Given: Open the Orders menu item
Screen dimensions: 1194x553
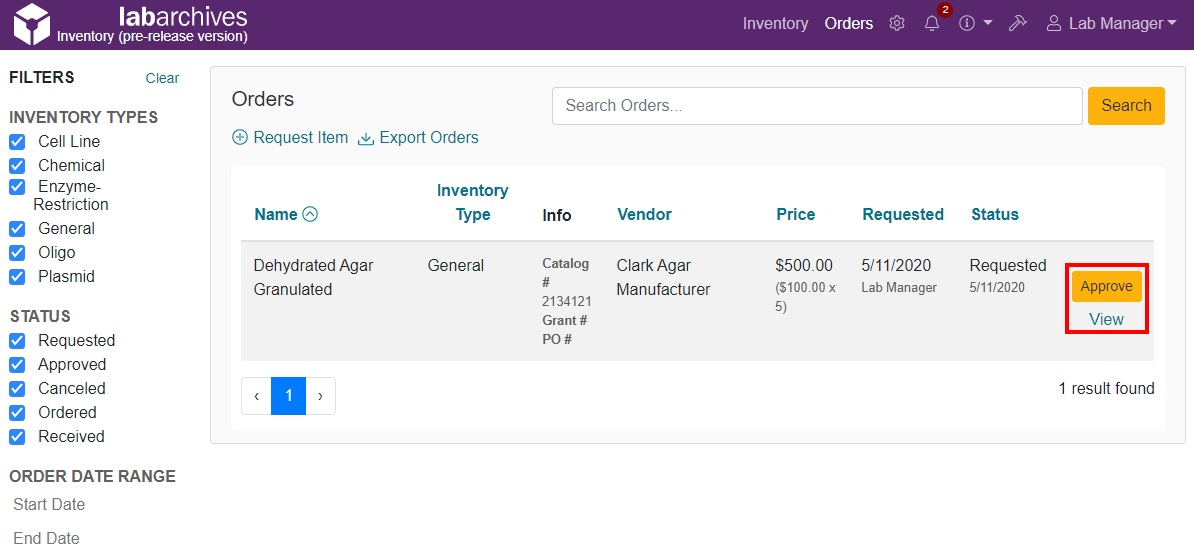Looking at the screenshot, I should [x=848, y=23].
